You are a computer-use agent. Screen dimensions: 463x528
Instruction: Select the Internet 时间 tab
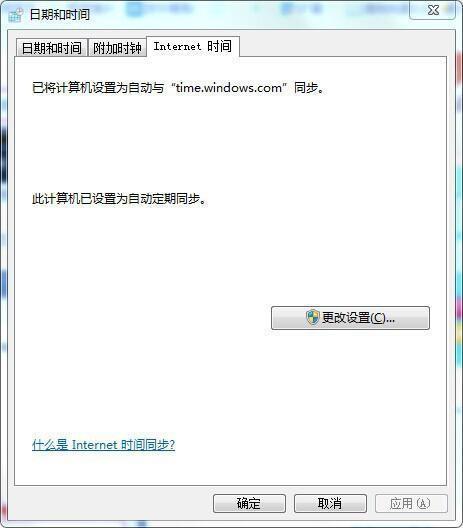(193, 46)
